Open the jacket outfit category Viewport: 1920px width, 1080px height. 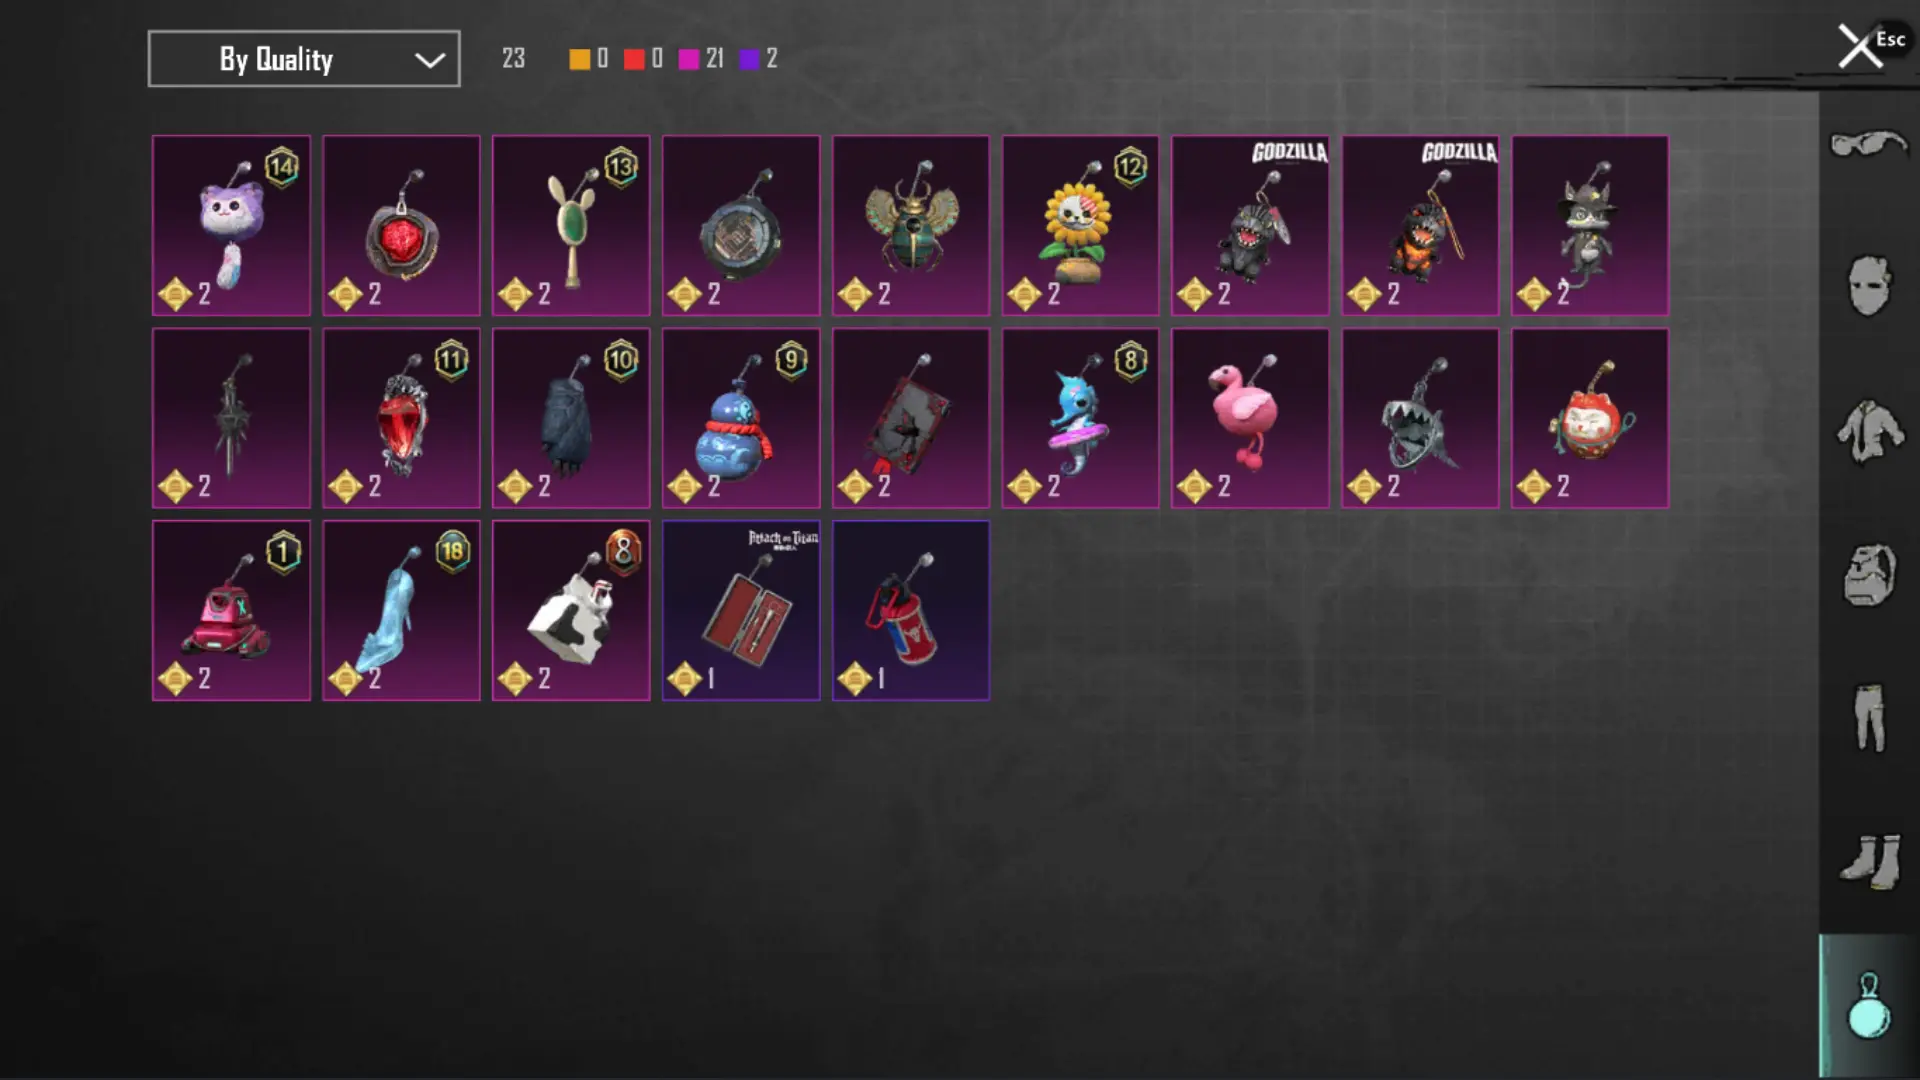[1869, 431]
